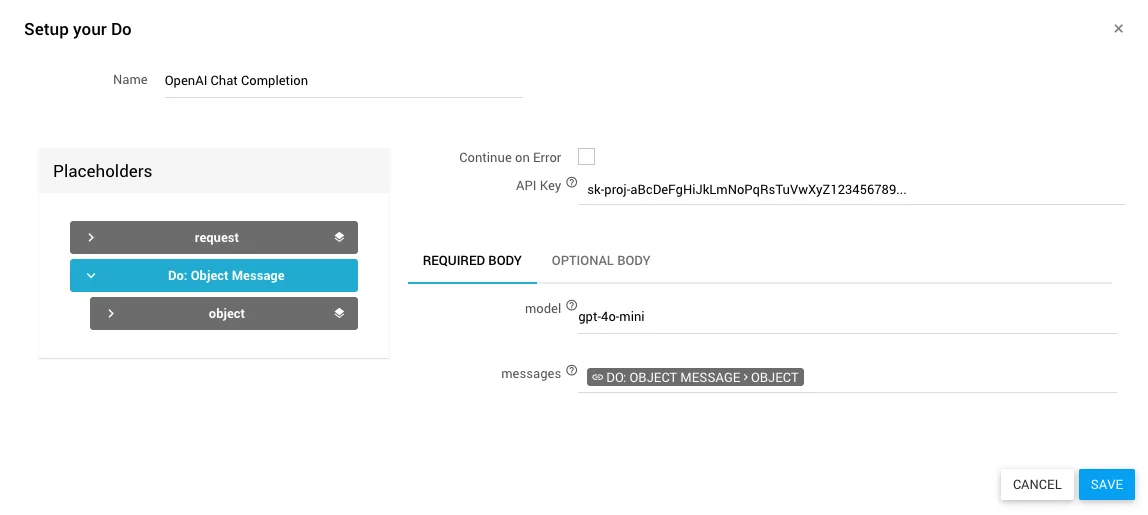Click the model field containing gpt-4o-mini
Screen dimensions: 1148x515
point(846,317)
